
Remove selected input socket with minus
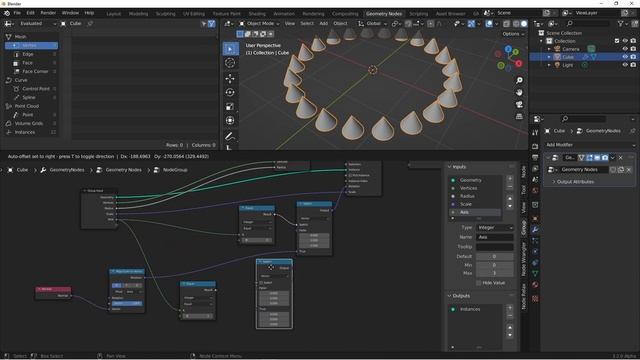point(510,187)
